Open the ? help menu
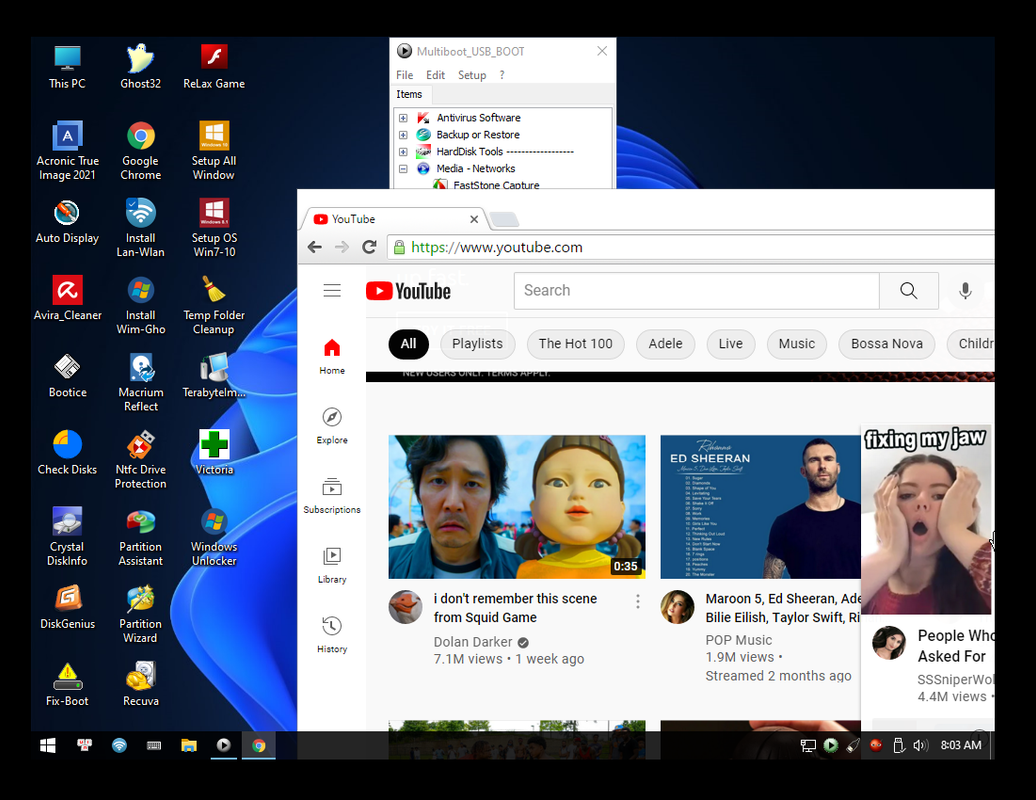 tap(502, 75)
